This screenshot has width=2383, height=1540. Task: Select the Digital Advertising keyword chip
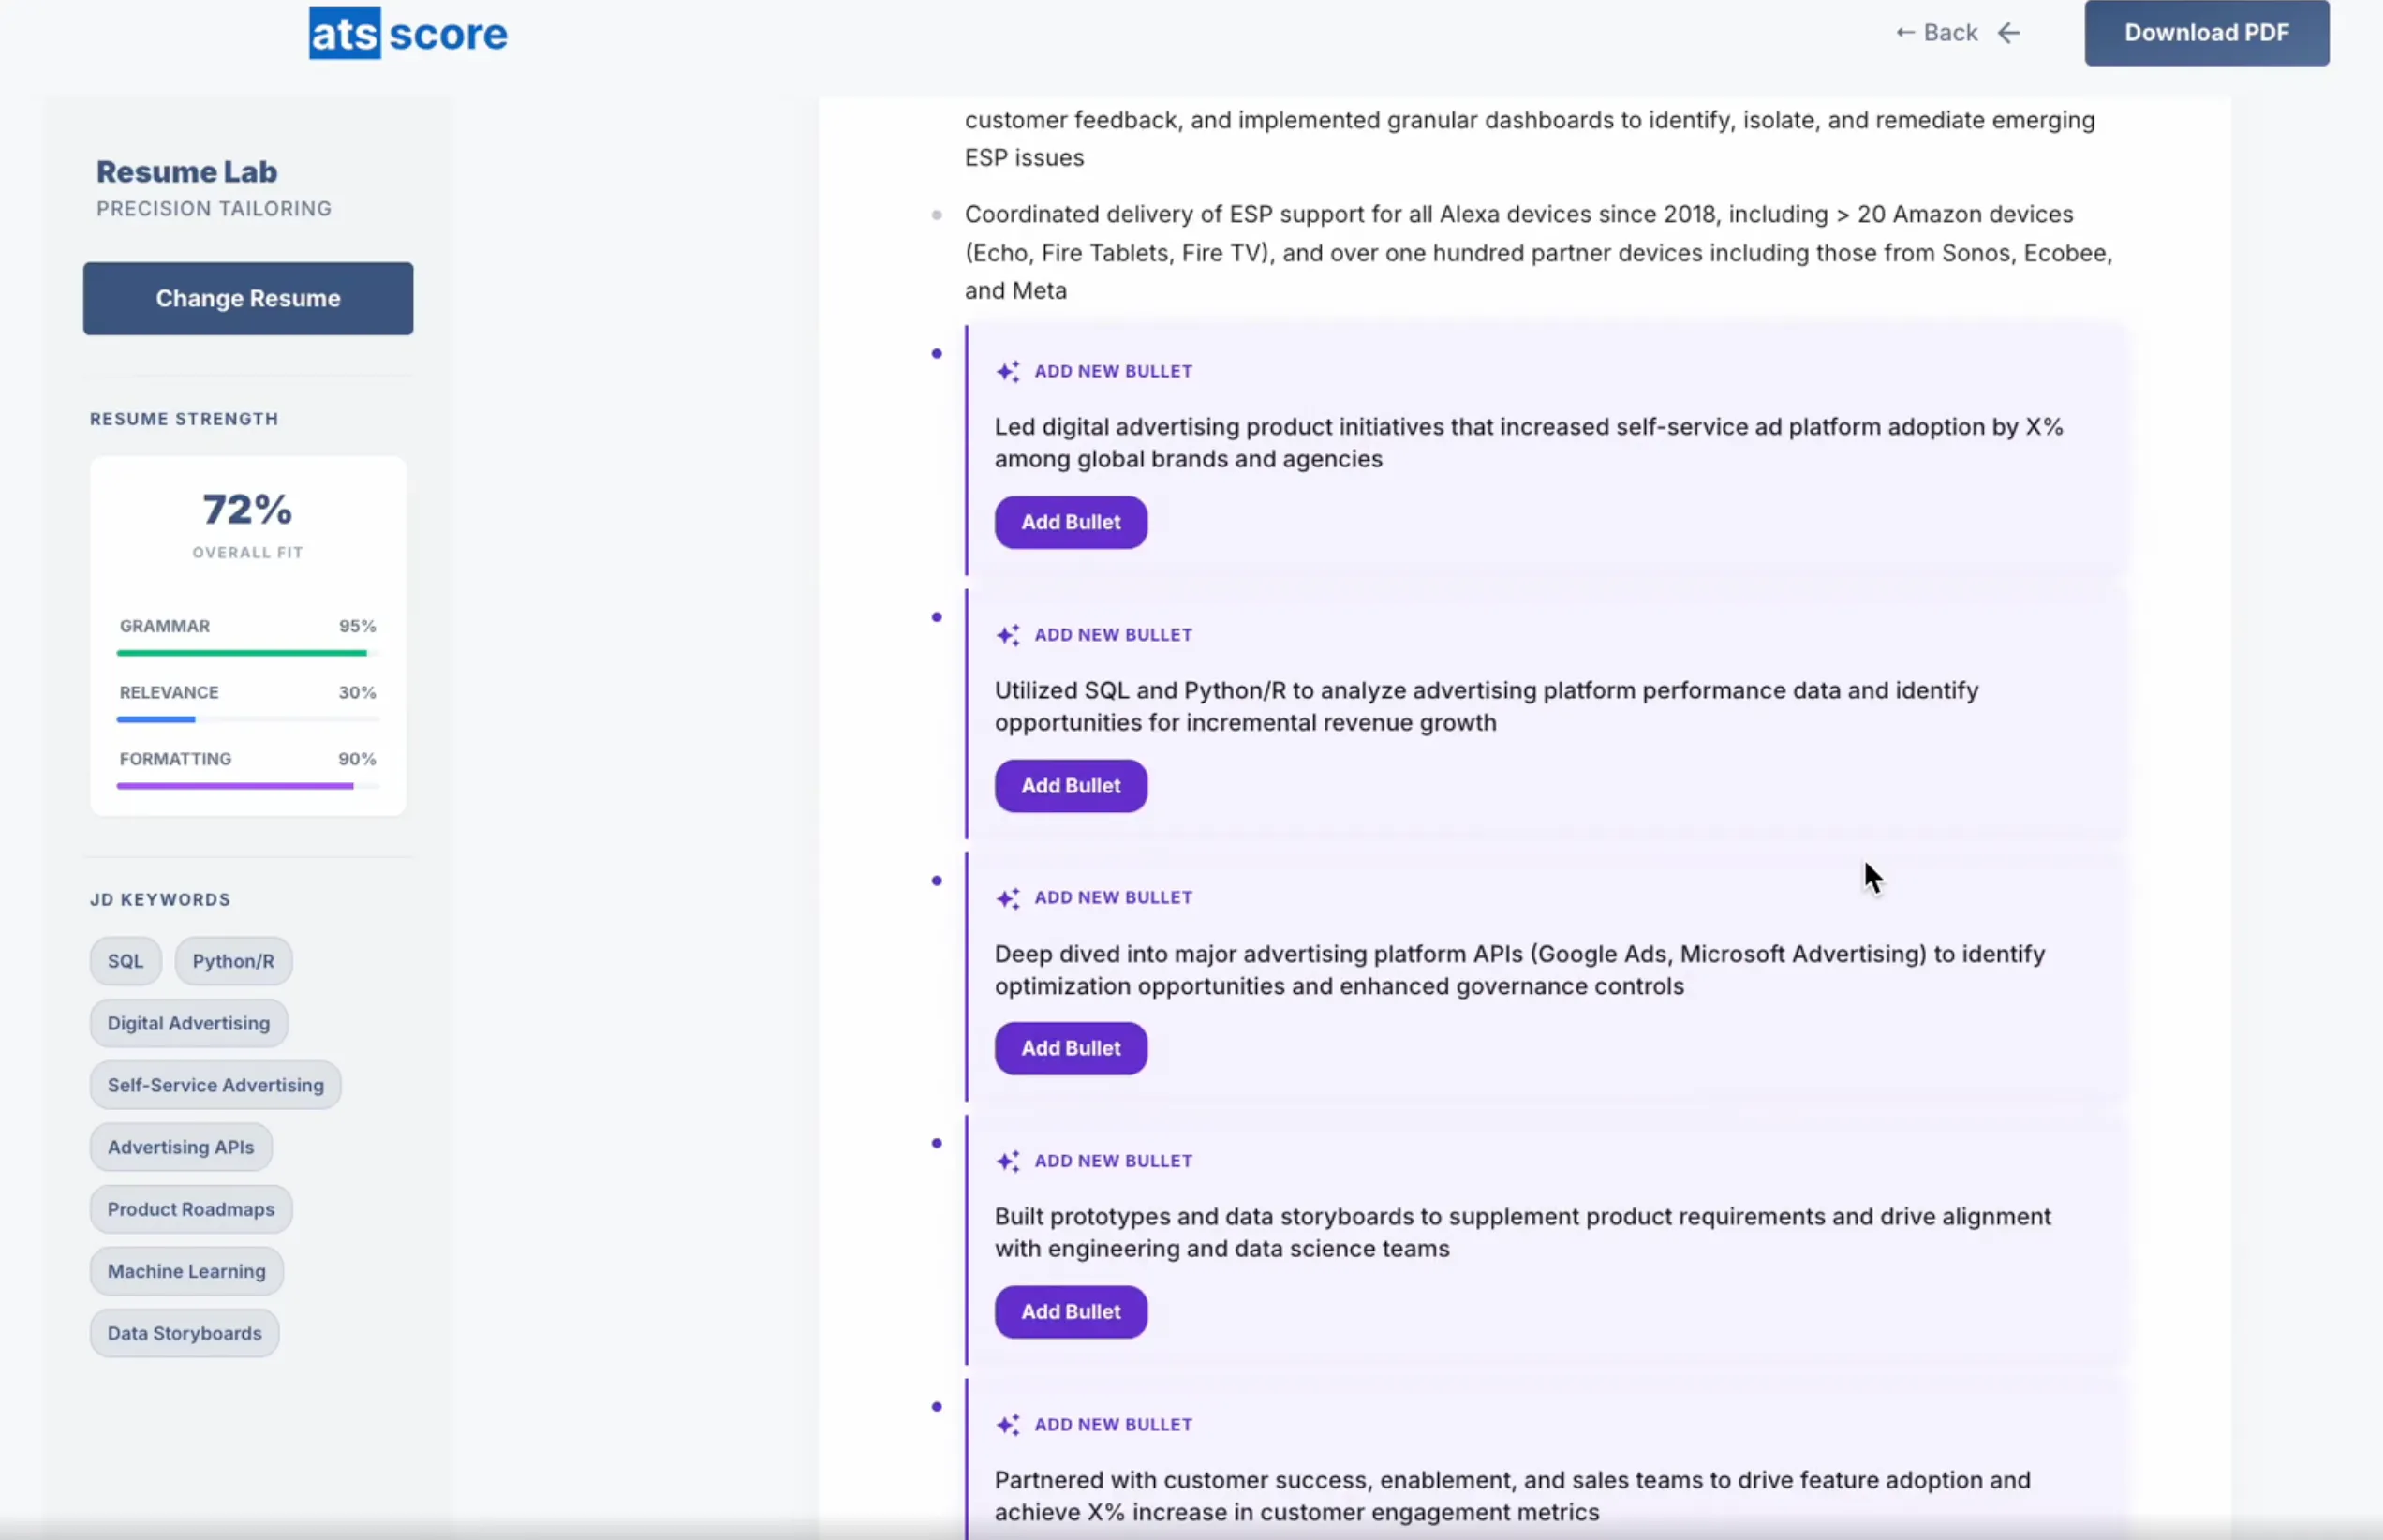tap(189, 1023)
